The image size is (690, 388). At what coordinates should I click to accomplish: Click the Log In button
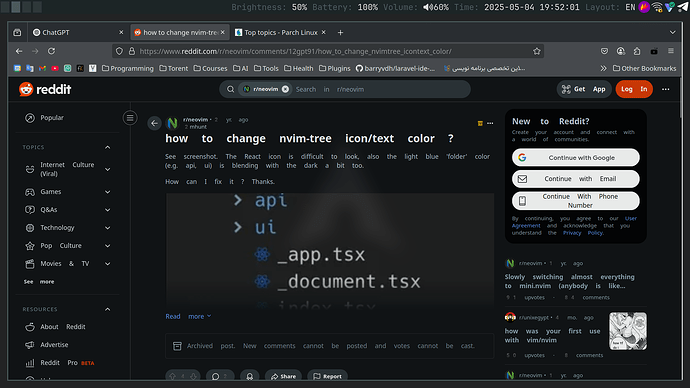[x=634, y=89]
